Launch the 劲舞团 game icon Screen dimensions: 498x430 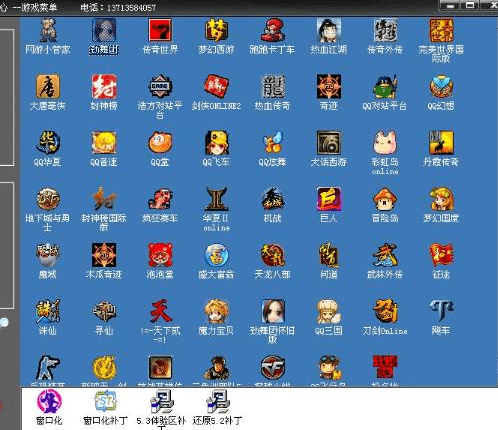[x=104, y=31]
